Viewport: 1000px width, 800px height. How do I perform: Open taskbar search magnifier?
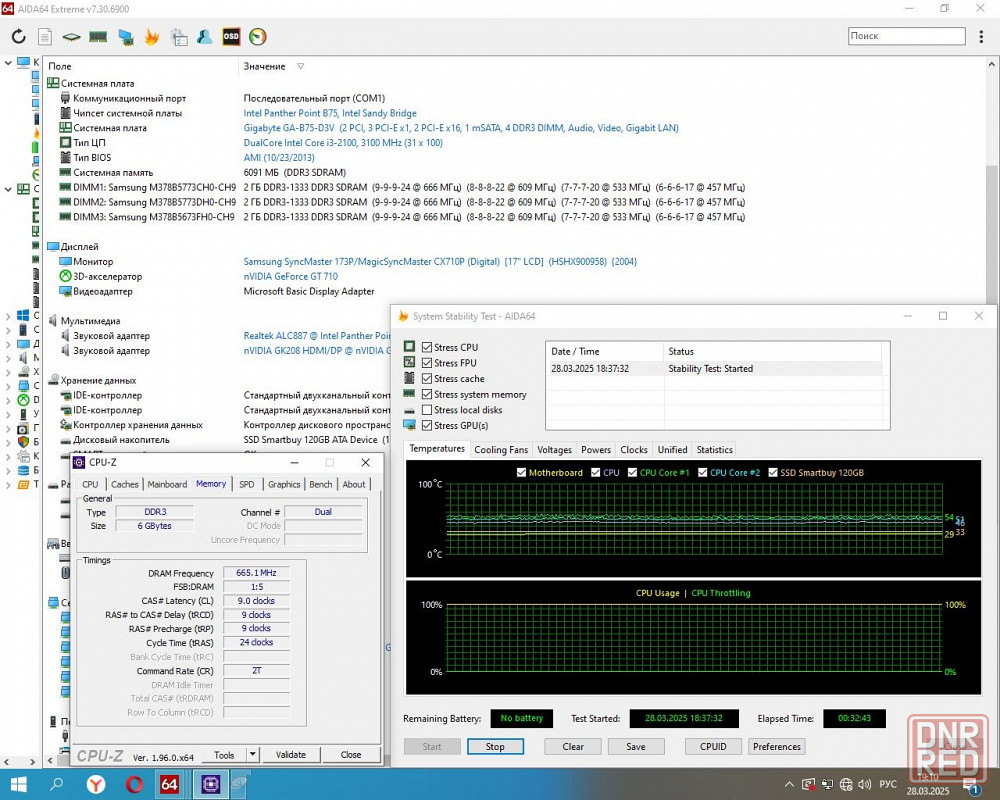57,784
